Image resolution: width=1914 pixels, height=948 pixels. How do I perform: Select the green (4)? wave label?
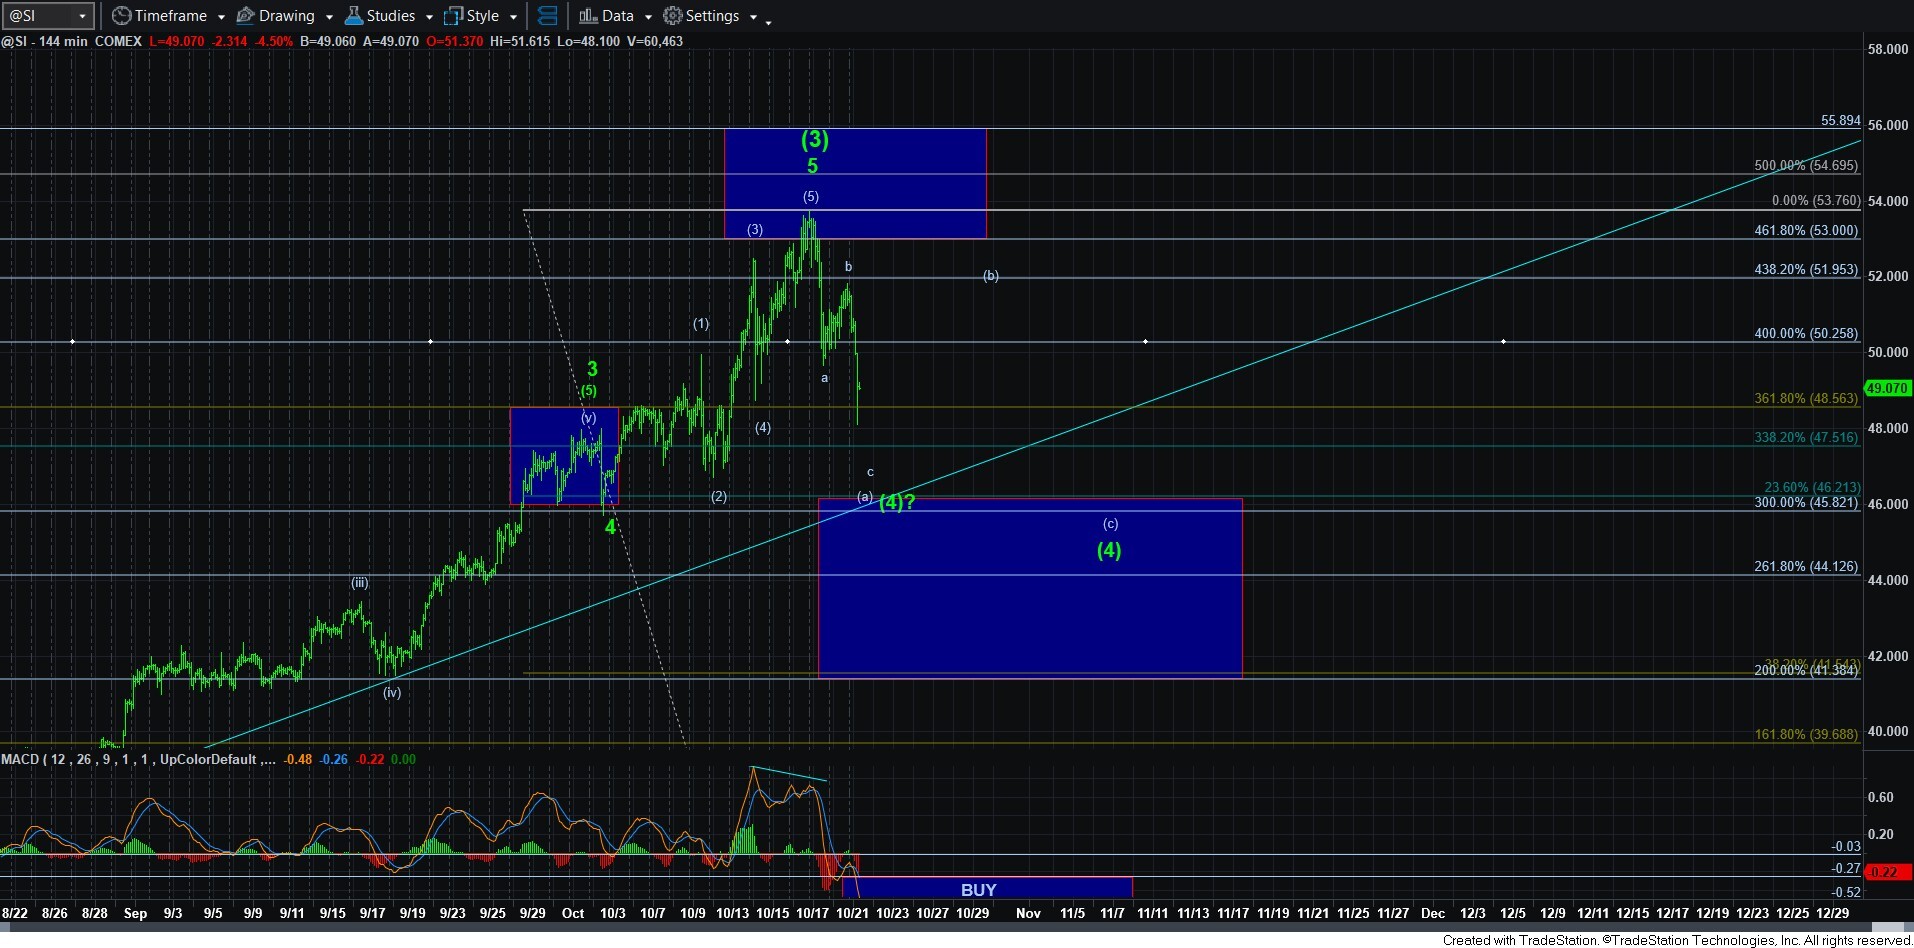(x=896, y=502)
